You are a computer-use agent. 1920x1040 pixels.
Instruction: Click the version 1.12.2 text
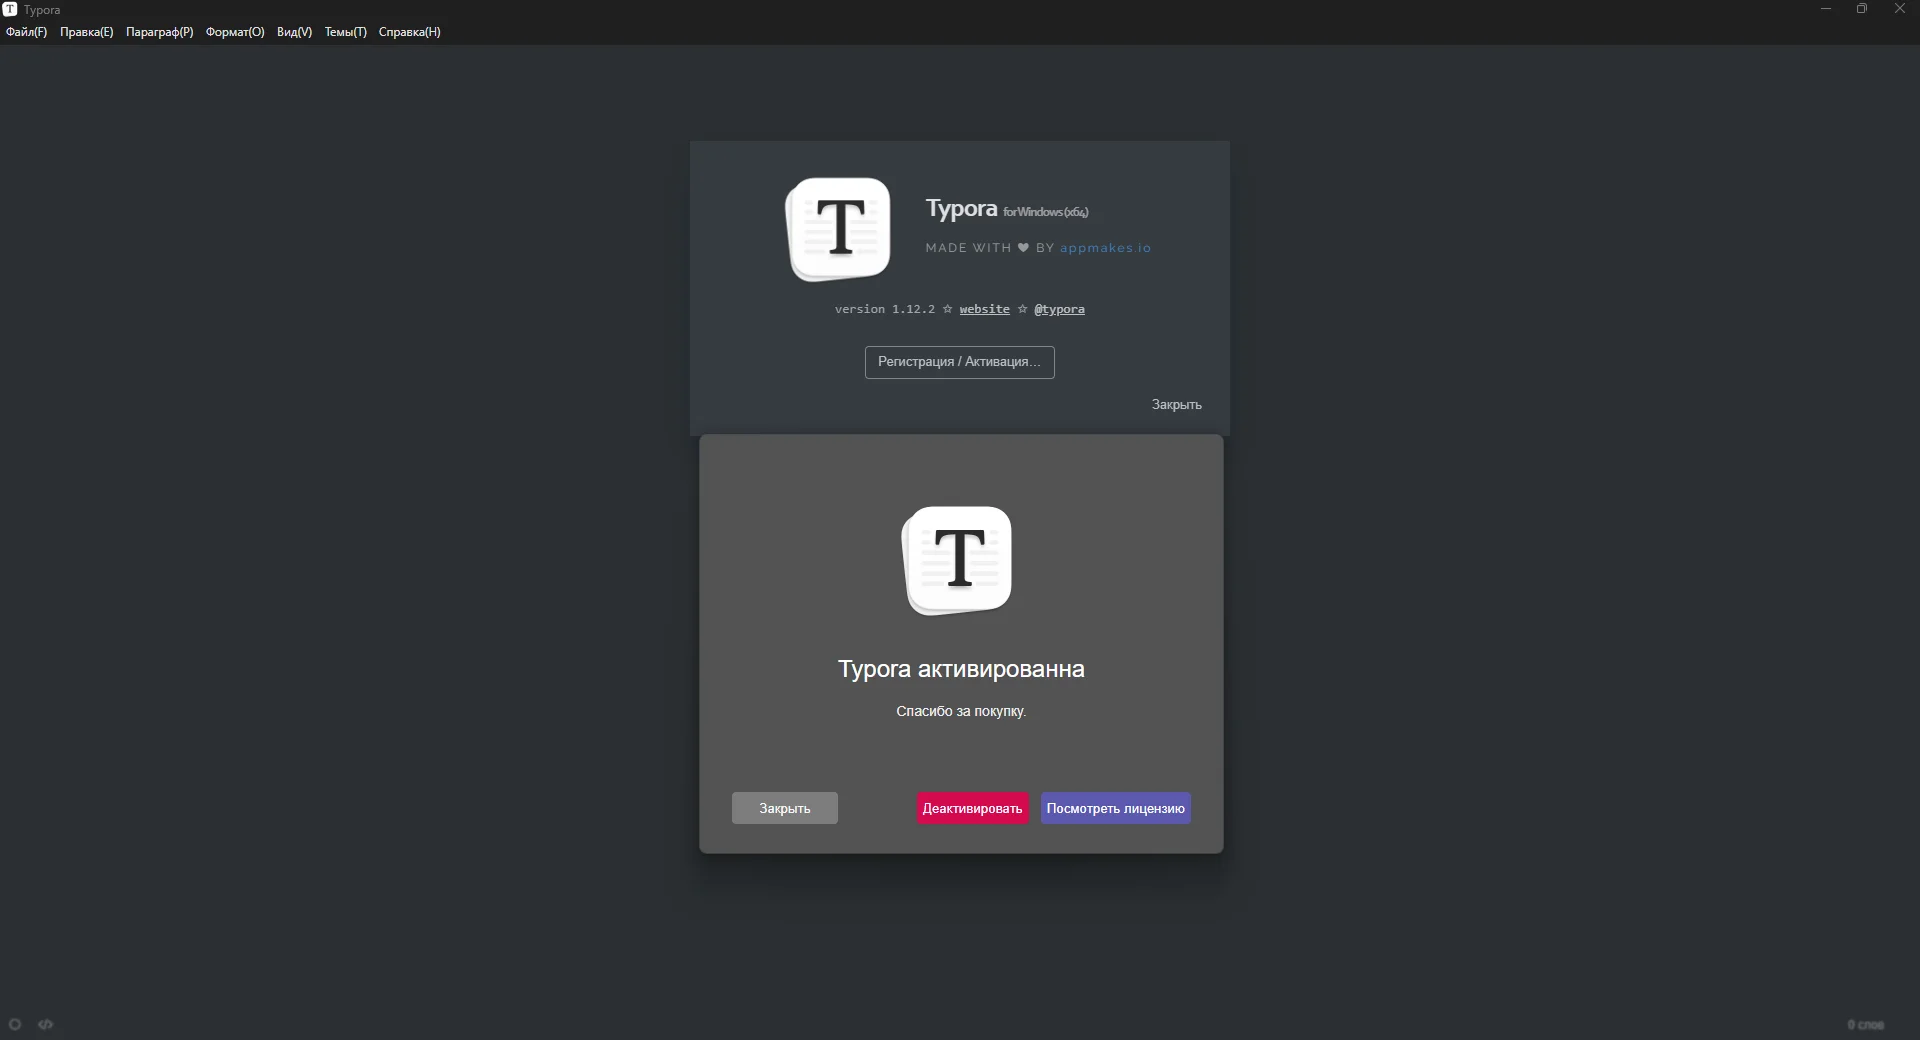pyautogui.click(x=885, y=309)
